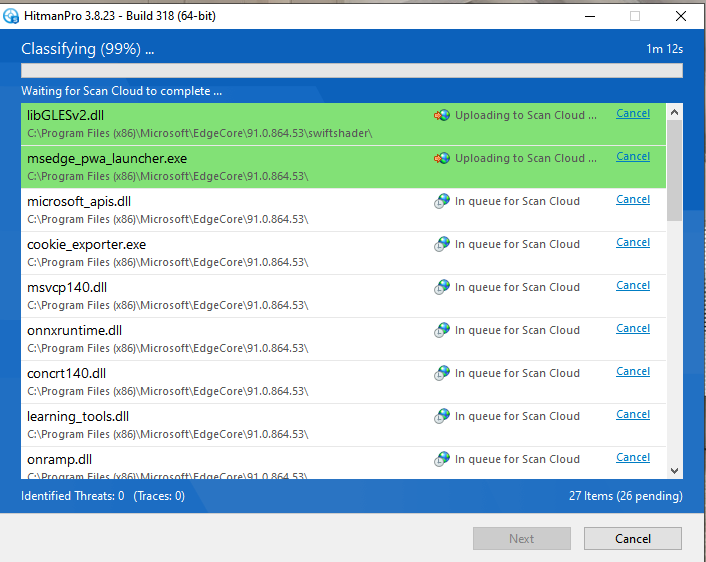Viewport: 706px width, 562px height.
Task: Cancel the msedge_pwa_launcher.exe upload
Action: (x=633, y=156)
